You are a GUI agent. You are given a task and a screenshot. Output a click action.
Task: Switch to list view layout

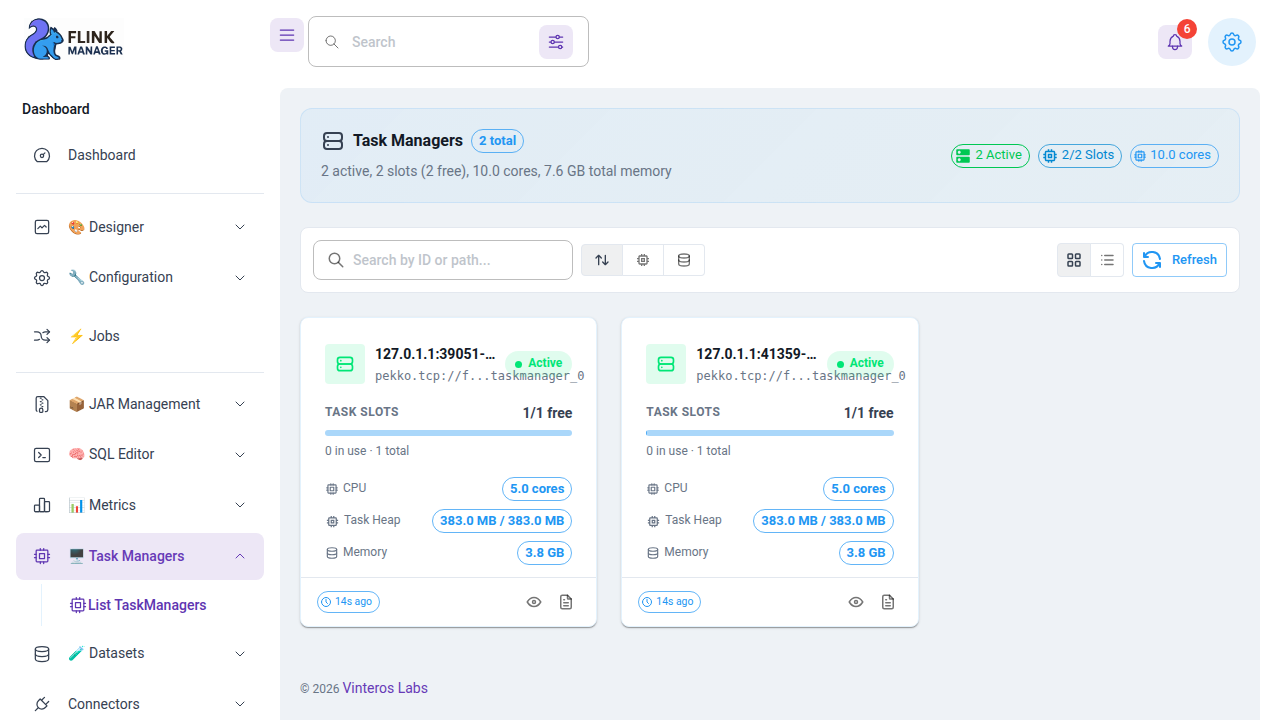click(1107, 260)
